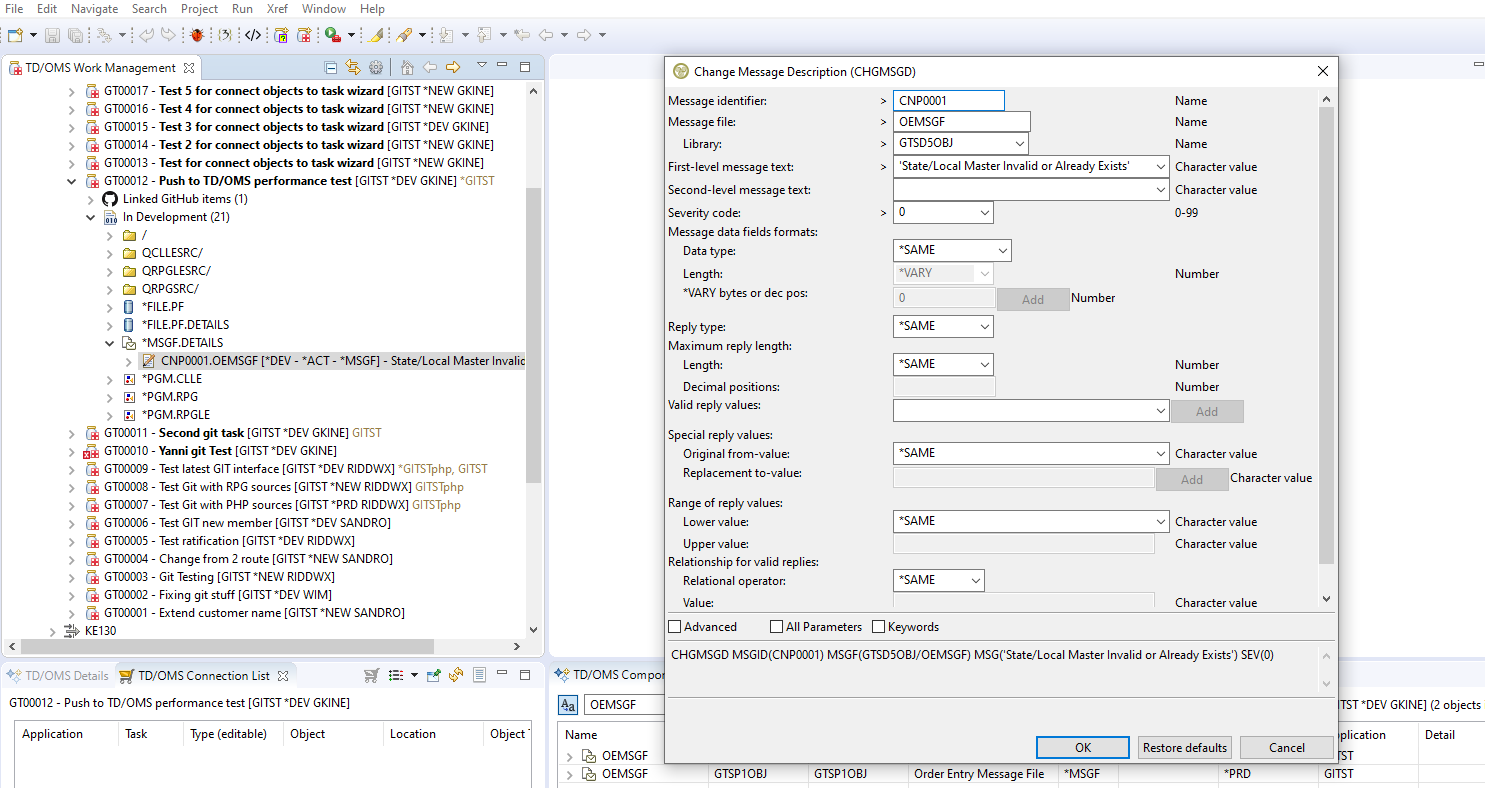Image resolution: width=1485 pixels, height=788 pixels.
Task: Click the Message identifier input field
Action: tap(947, 101)
